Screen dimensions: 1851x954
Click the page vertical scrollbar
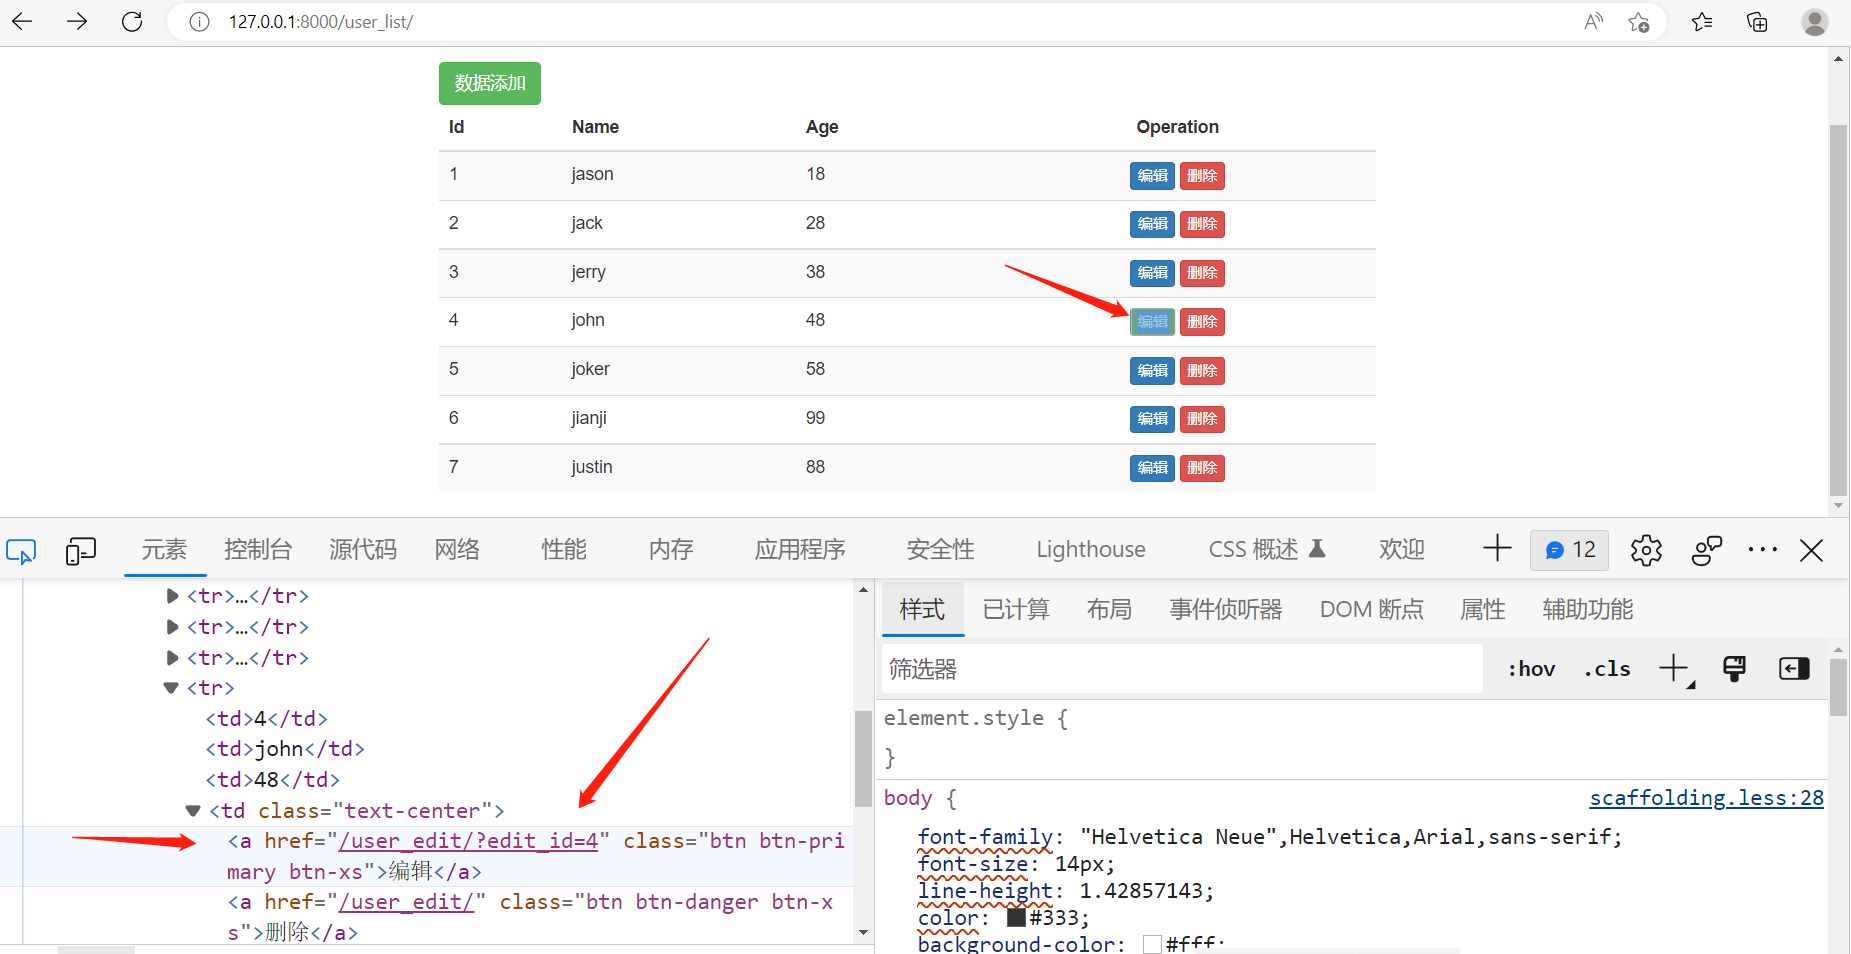coord(1838,310)
